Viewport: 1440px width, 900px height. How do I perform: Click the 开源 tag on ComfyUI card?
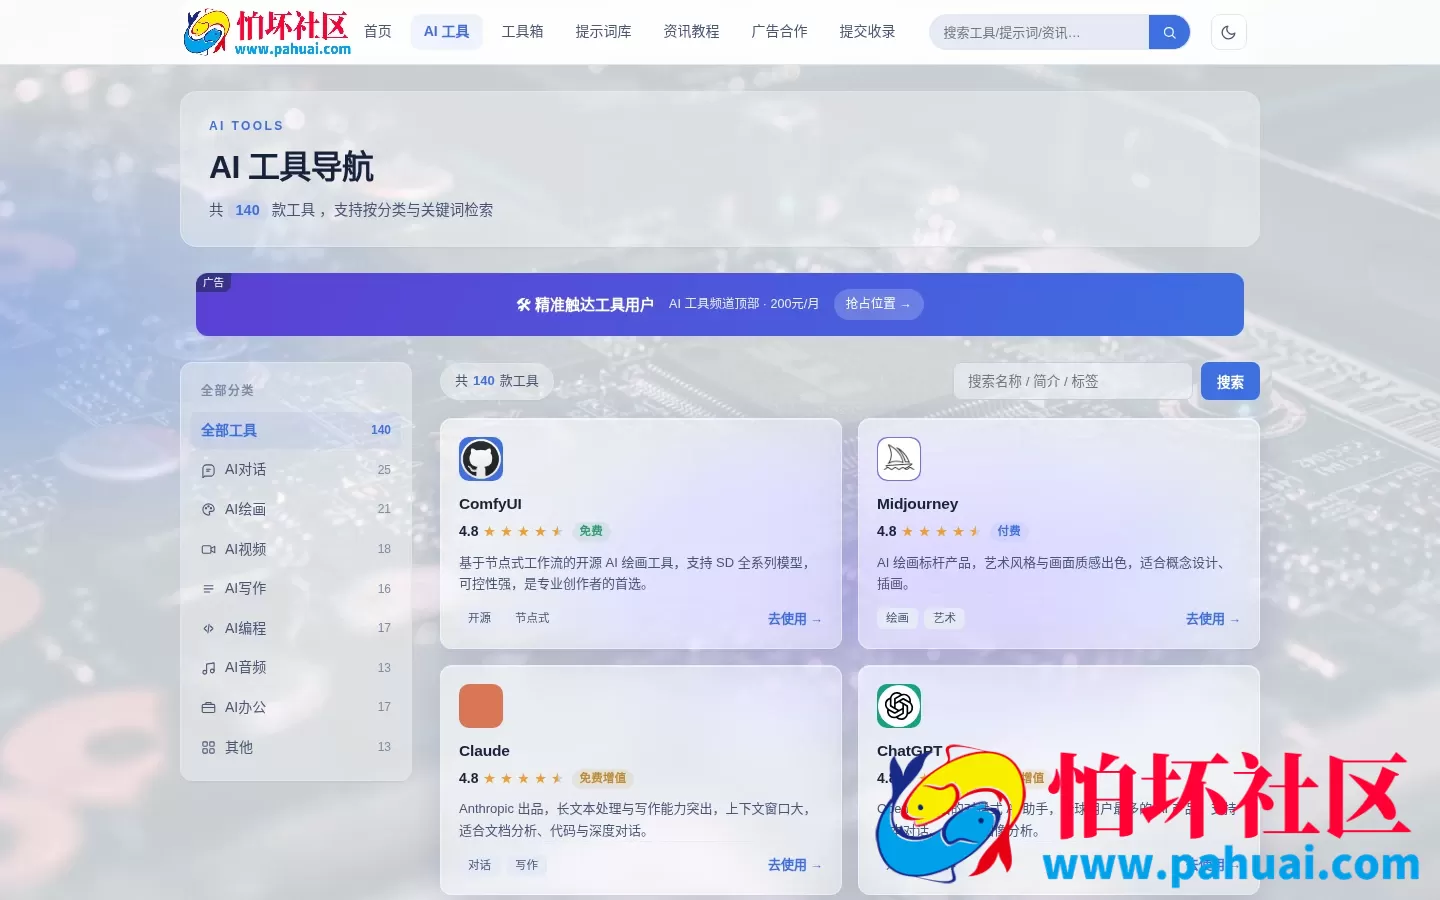click(480, 618)
